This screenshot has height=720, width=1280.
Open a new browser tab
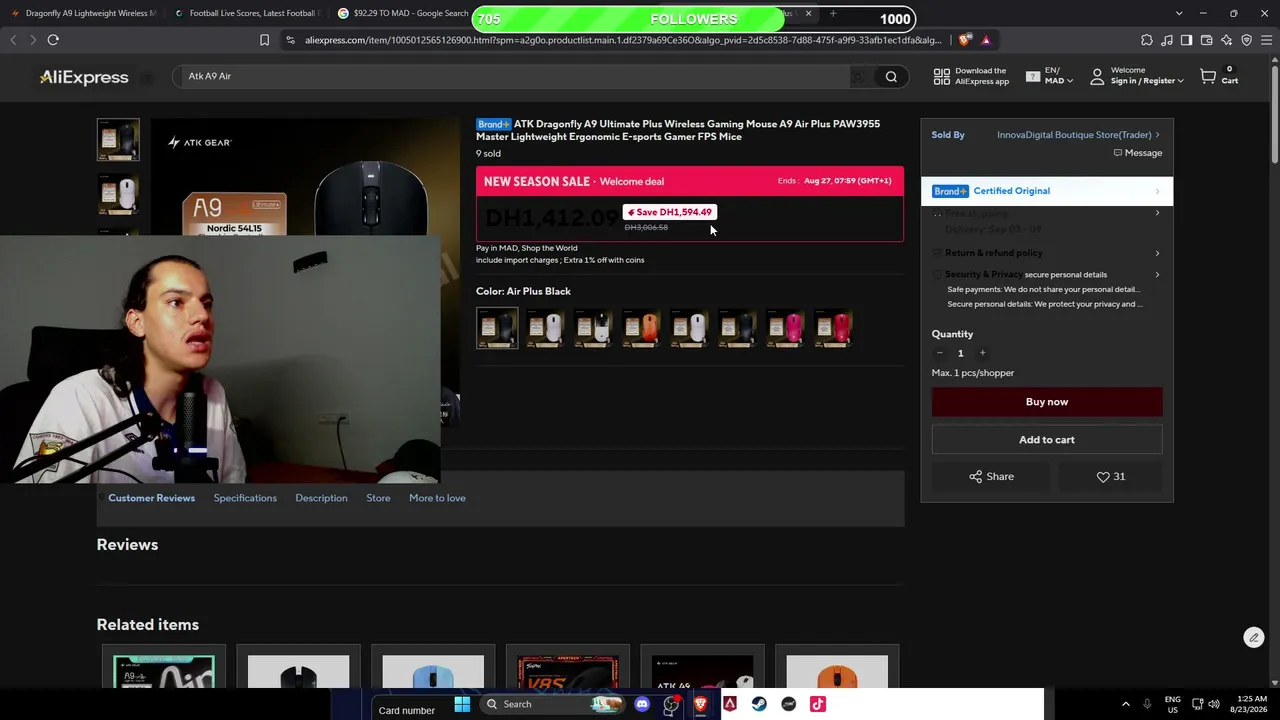pos(833,14)
